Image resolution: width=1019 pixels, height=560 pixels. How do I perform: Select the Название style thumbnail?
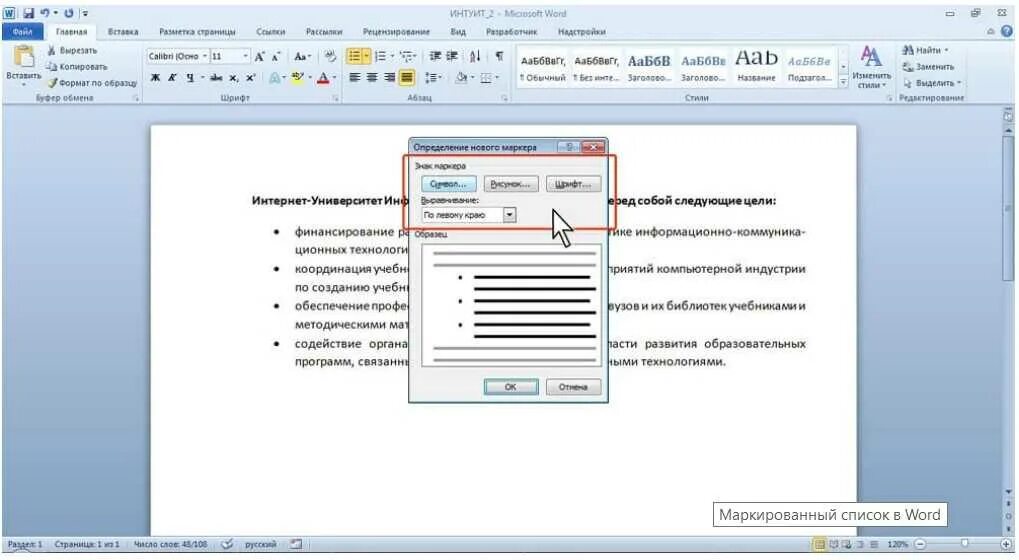(756, 68)
